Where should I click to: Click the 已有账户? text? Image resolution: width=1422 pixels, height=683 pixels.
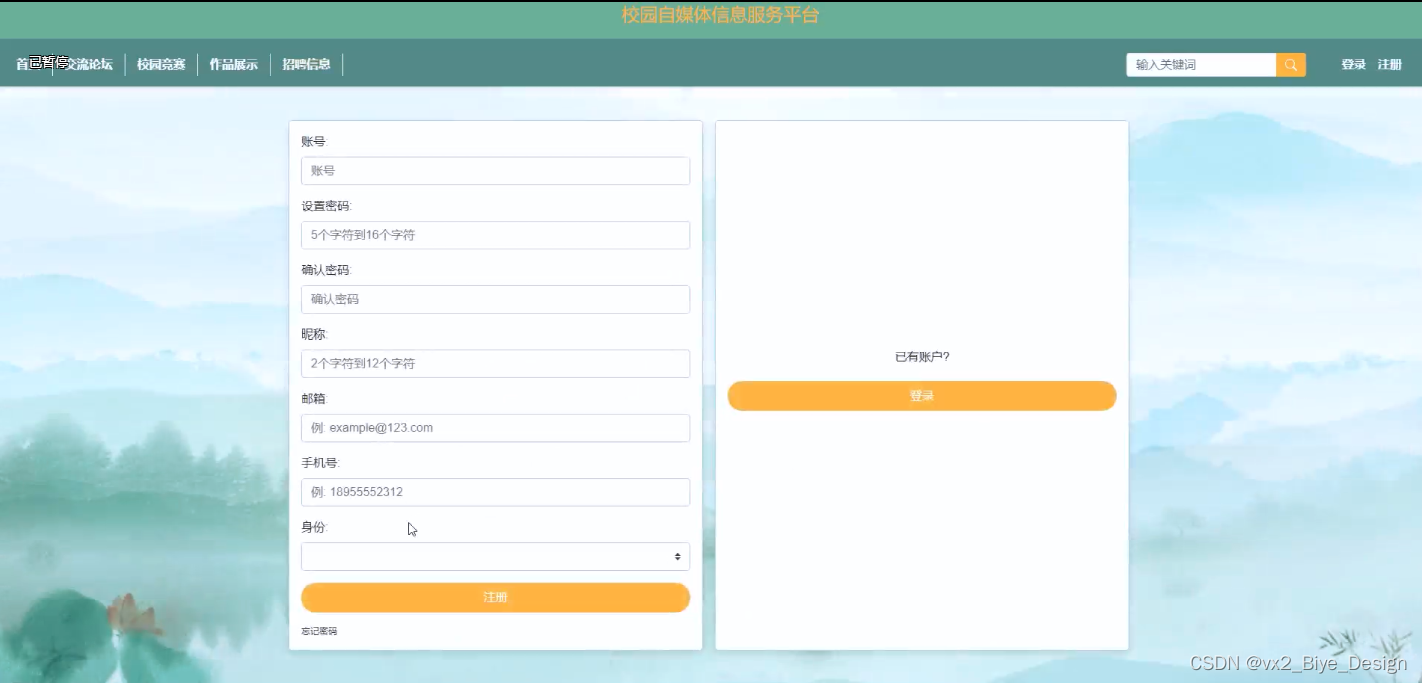[x=921, y=357]
